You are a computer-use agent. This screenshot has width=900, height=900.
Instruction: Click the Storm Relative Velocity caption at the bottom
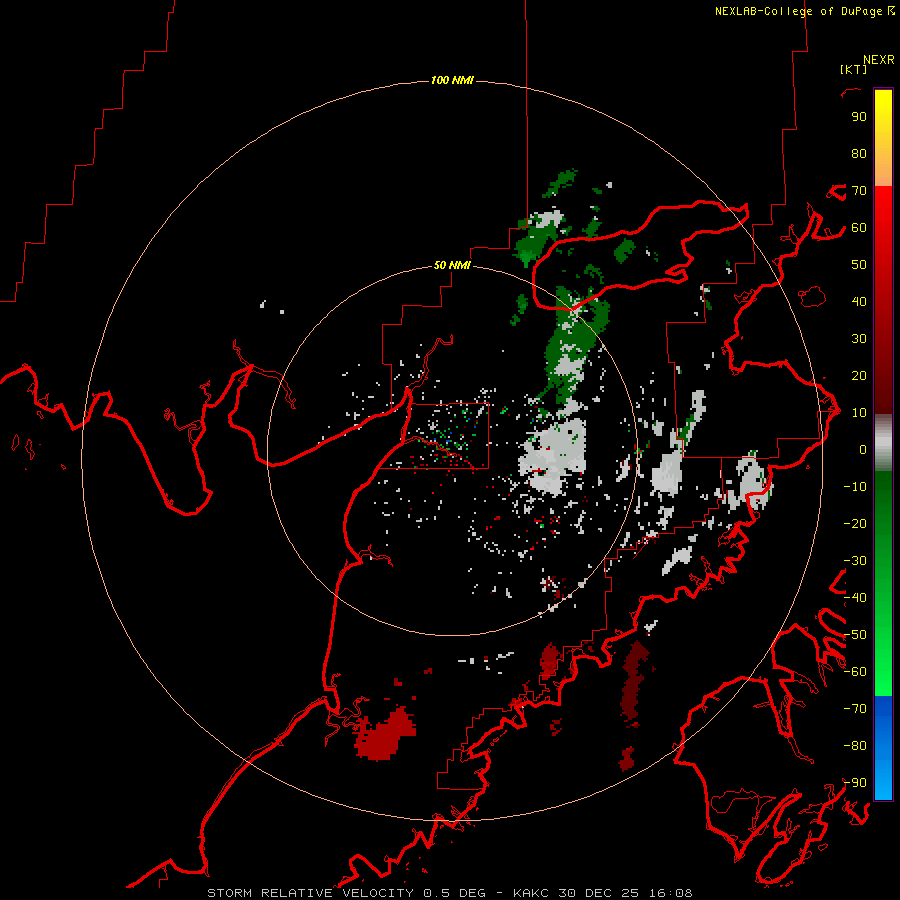(x=449, y=893)
